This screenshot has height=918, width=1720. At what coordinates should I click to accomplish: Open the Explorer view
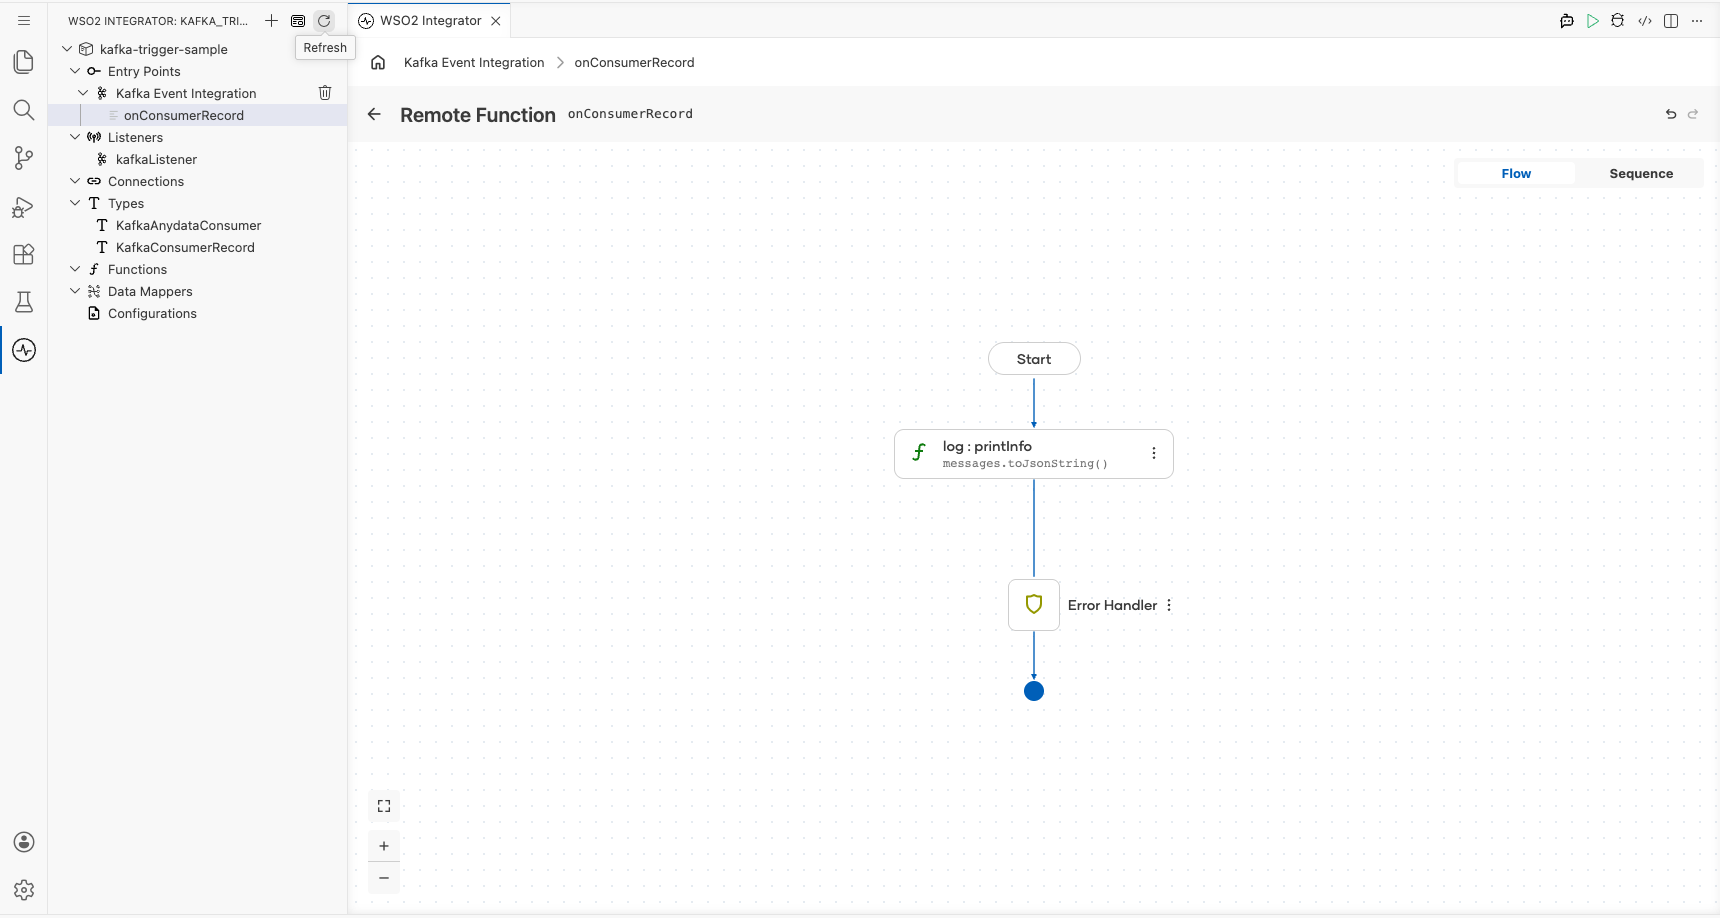pos(24,62)
